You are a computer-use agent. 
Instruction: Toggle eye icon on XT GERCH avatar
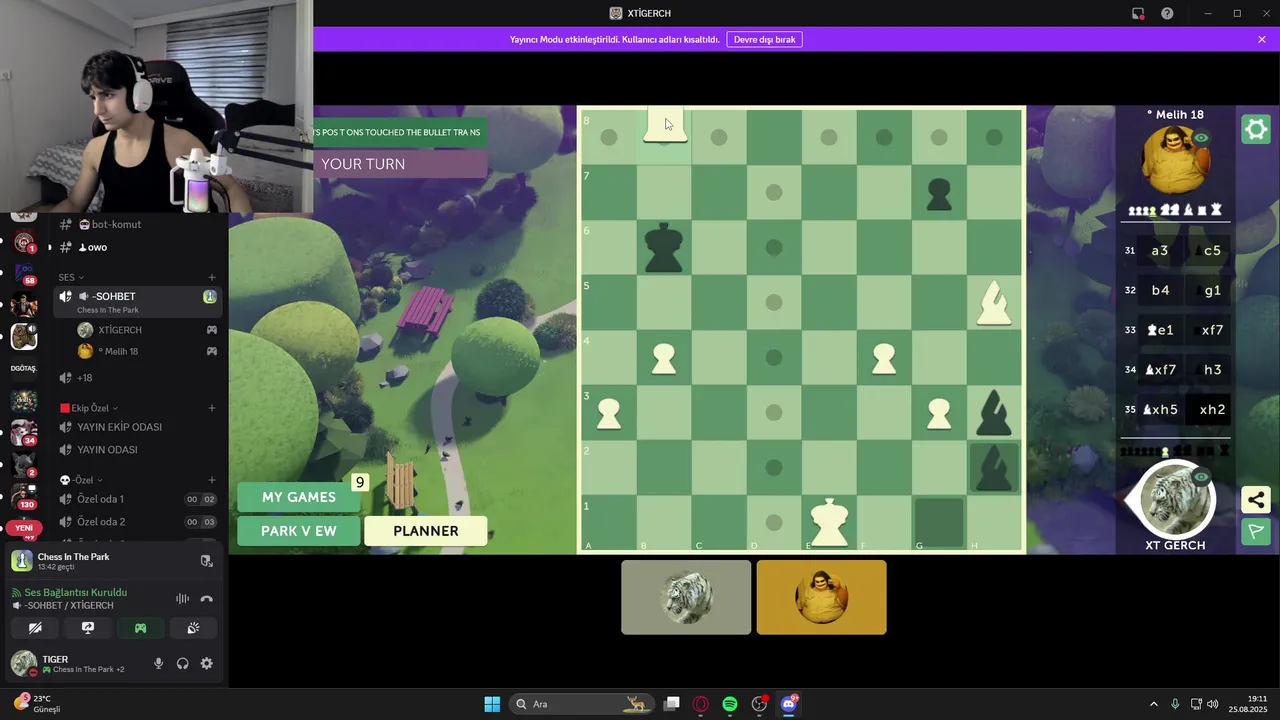tap(1201, 477)
